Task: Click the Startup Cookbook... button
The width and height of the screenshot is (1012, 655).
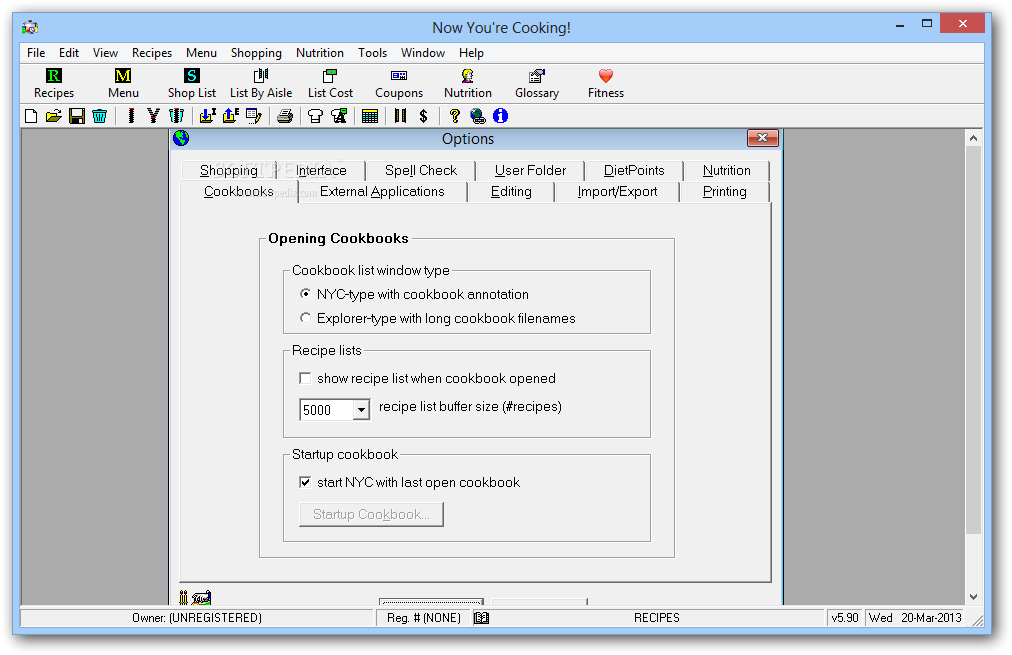Action: point(371,514)
